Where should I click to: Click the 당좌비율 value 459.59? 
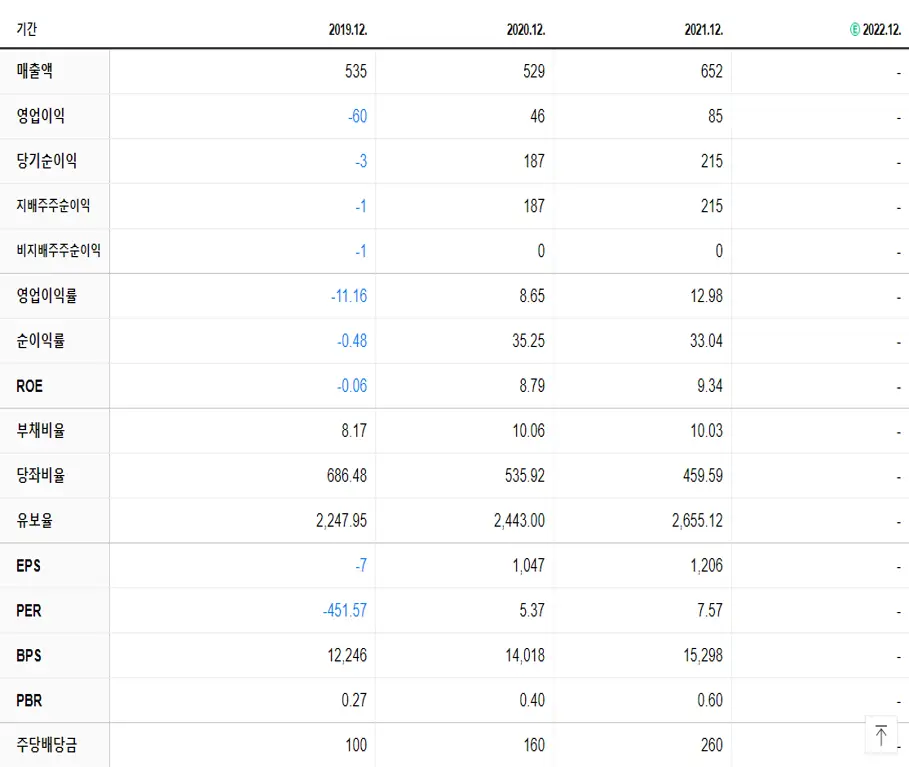pyautogui.click(x=703, y=475)
